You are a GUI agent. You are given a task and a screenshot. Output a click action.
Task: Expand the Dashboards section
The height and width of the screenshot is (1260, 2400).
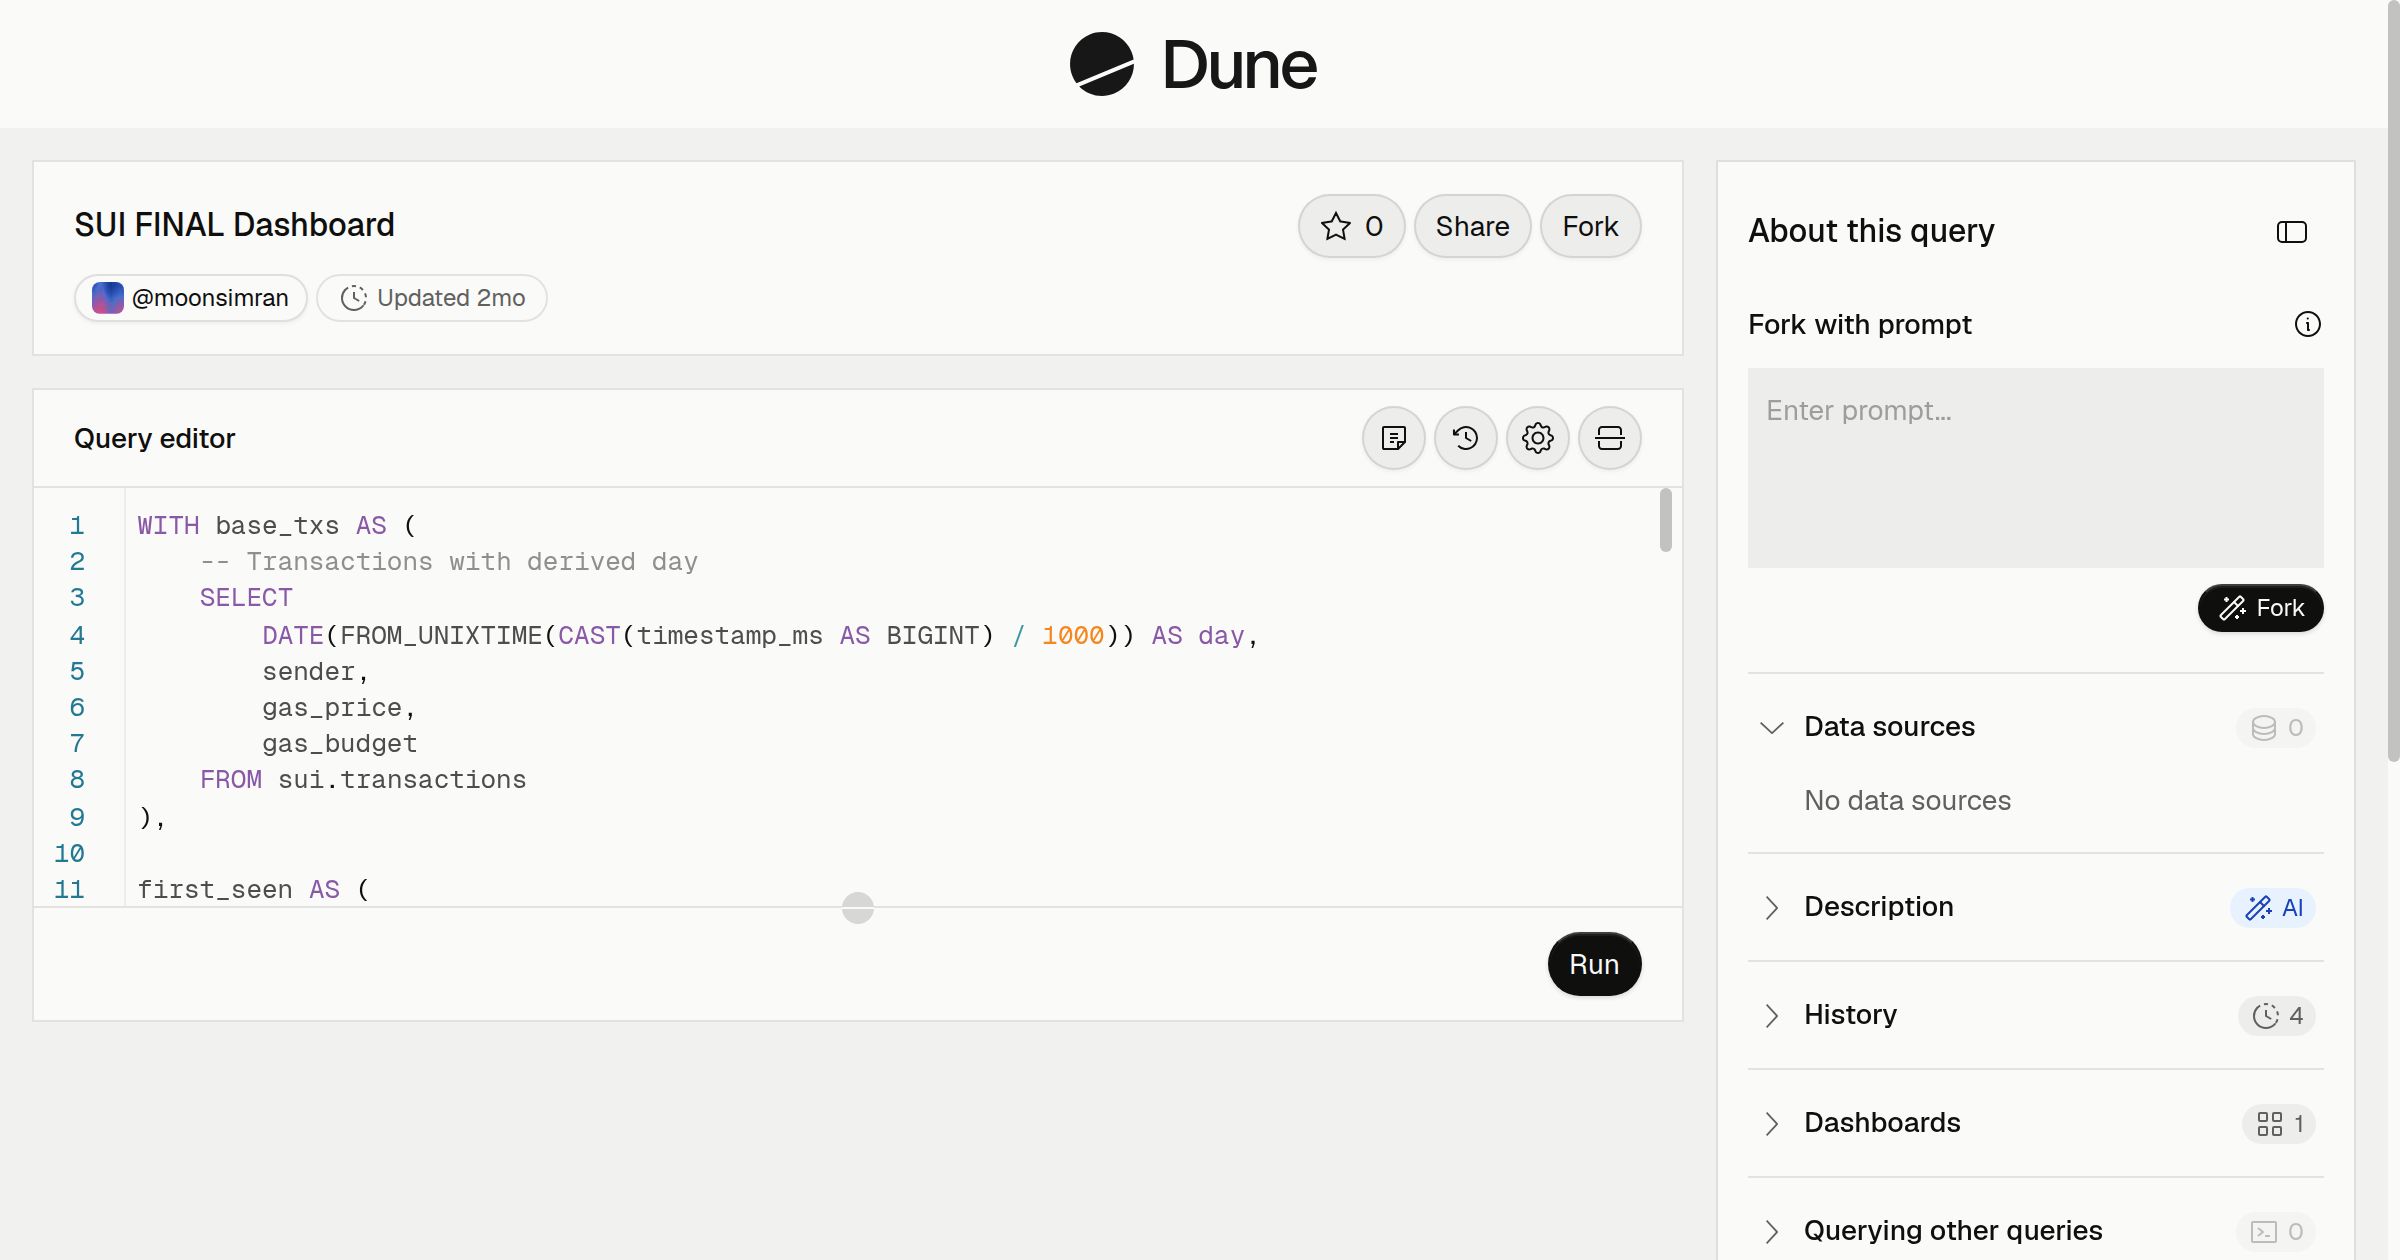(1772, 1123)
